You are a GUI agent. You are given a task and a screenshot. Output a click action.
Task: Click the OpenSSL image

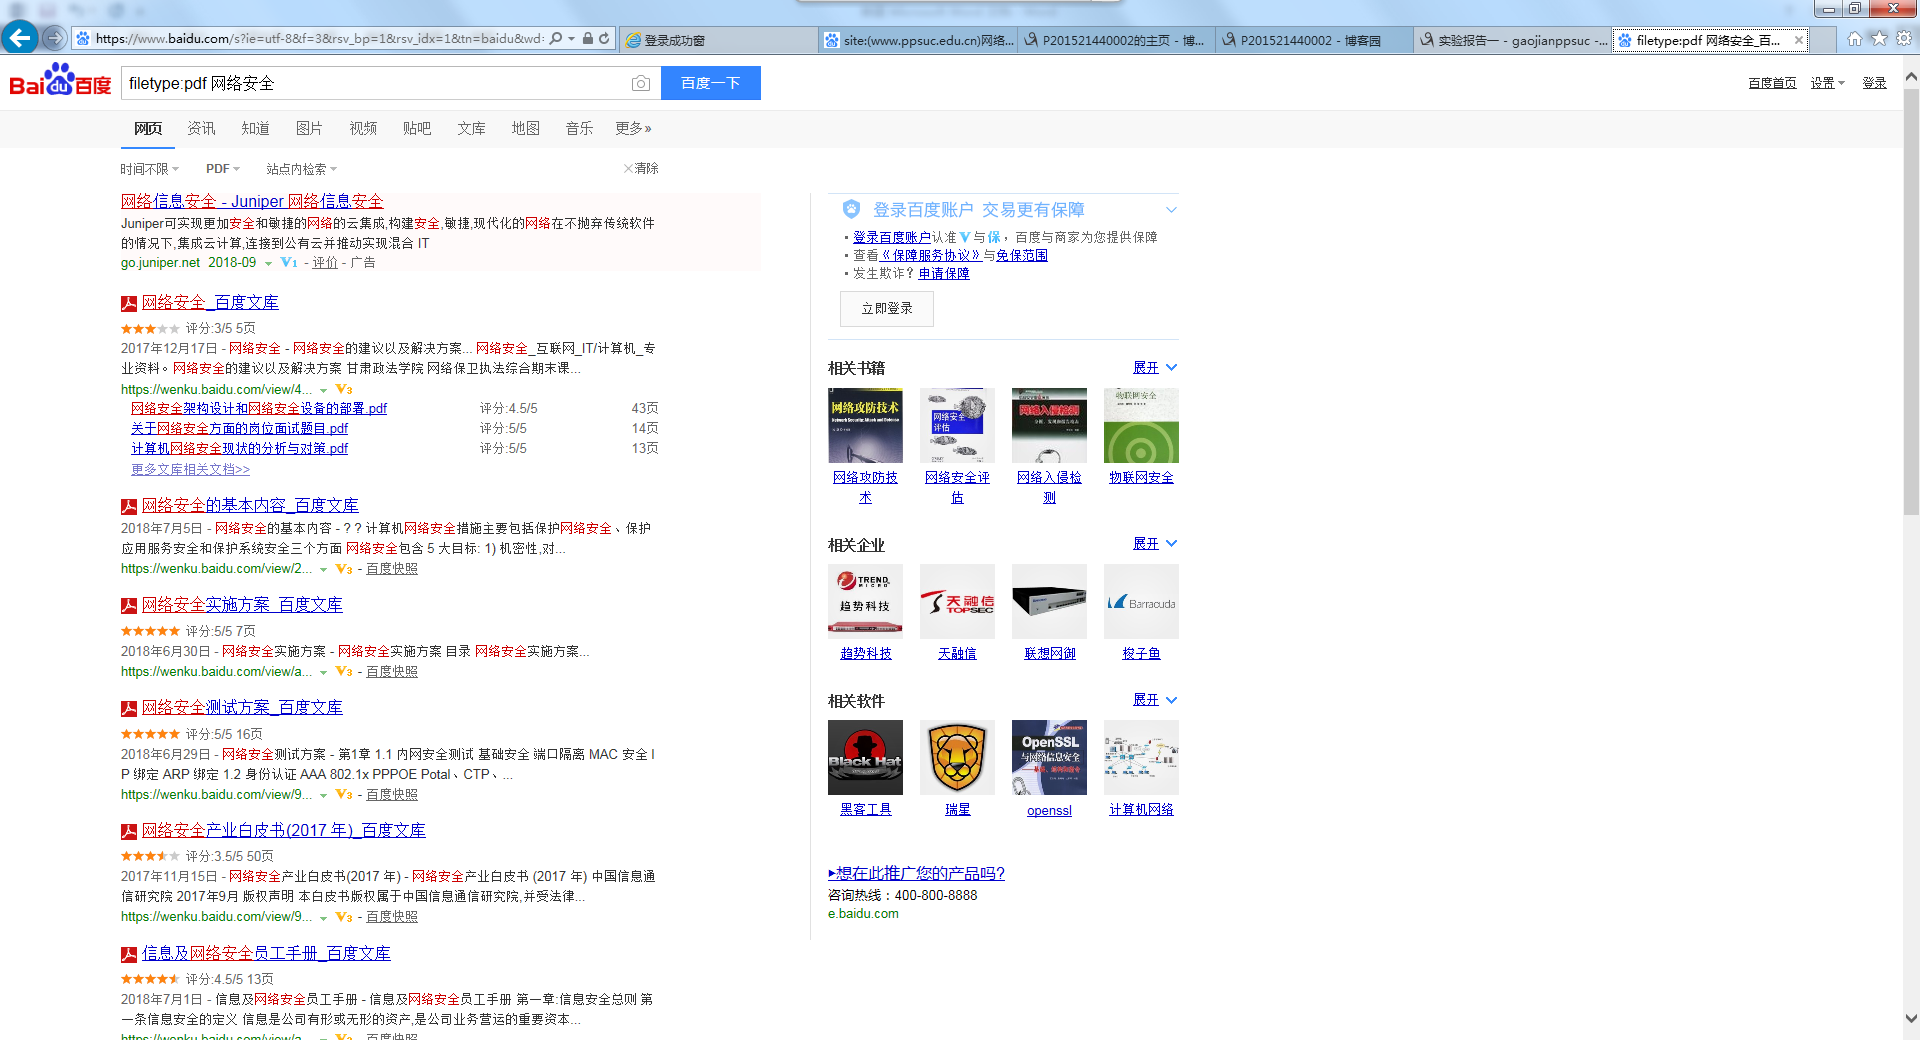point(1049,757)
